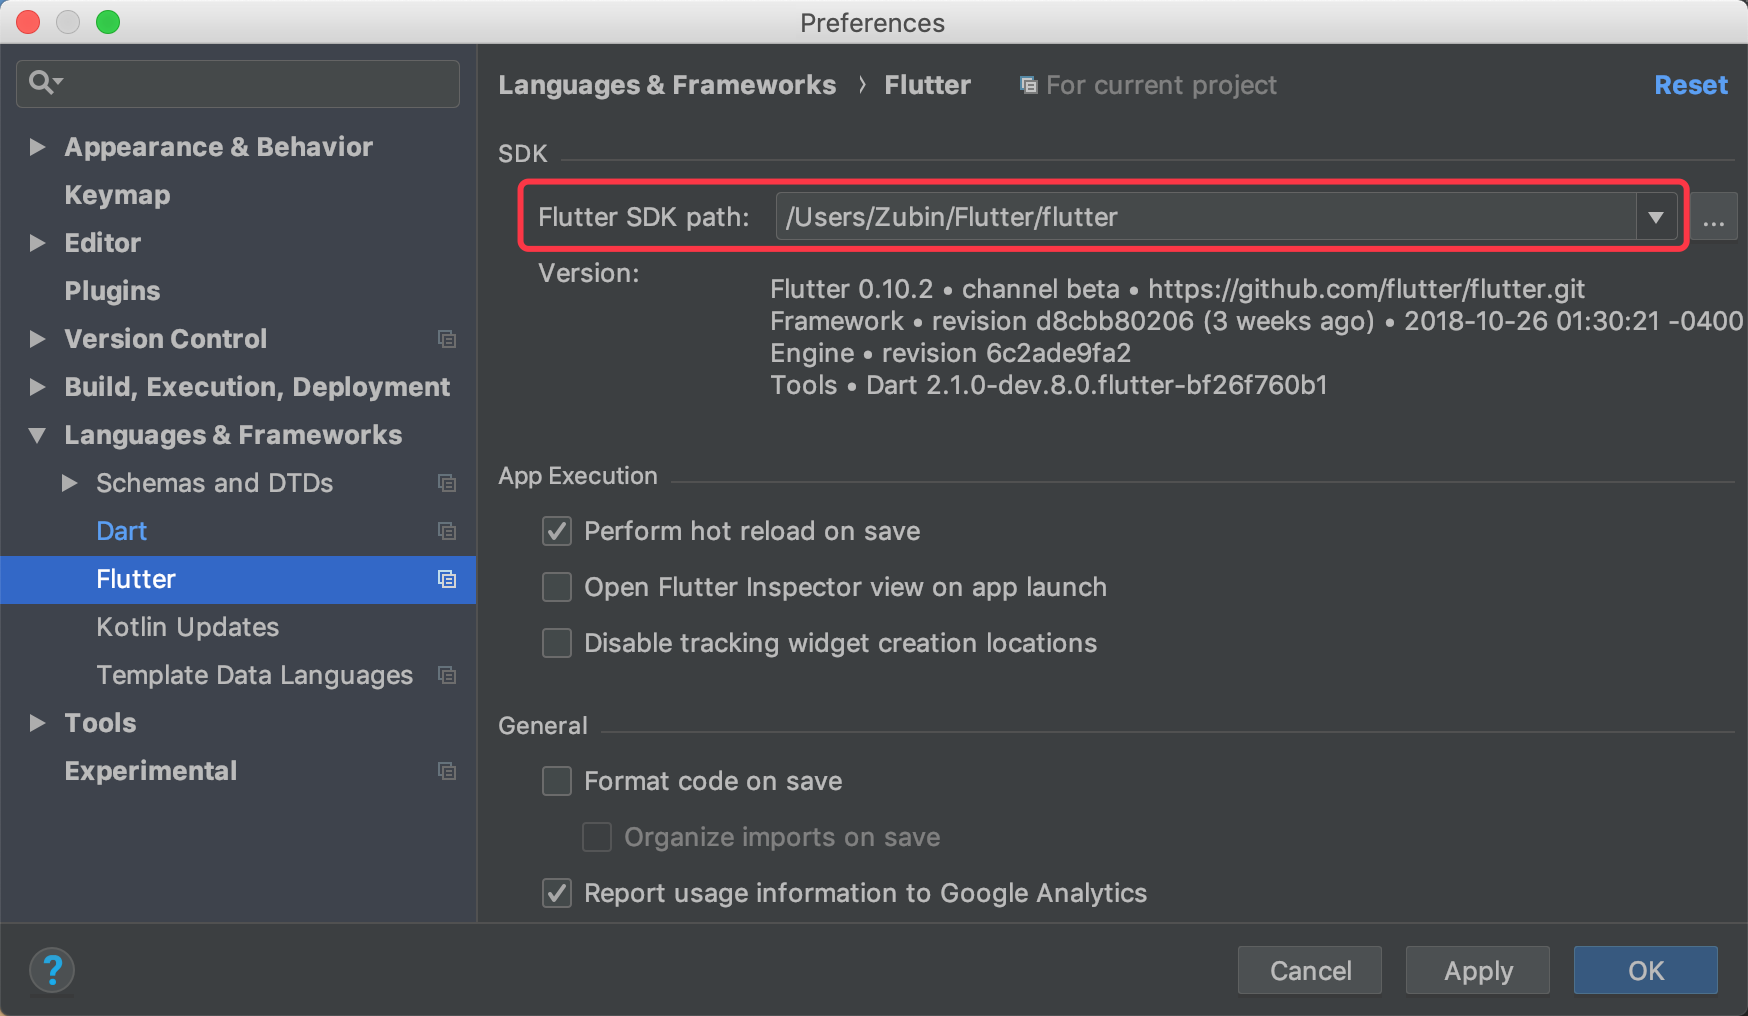This screenshot has height=1016, width=1748.
Task: Click project-level icon beside Version Control
Action: pyautogui.click(x=447, y=339)
